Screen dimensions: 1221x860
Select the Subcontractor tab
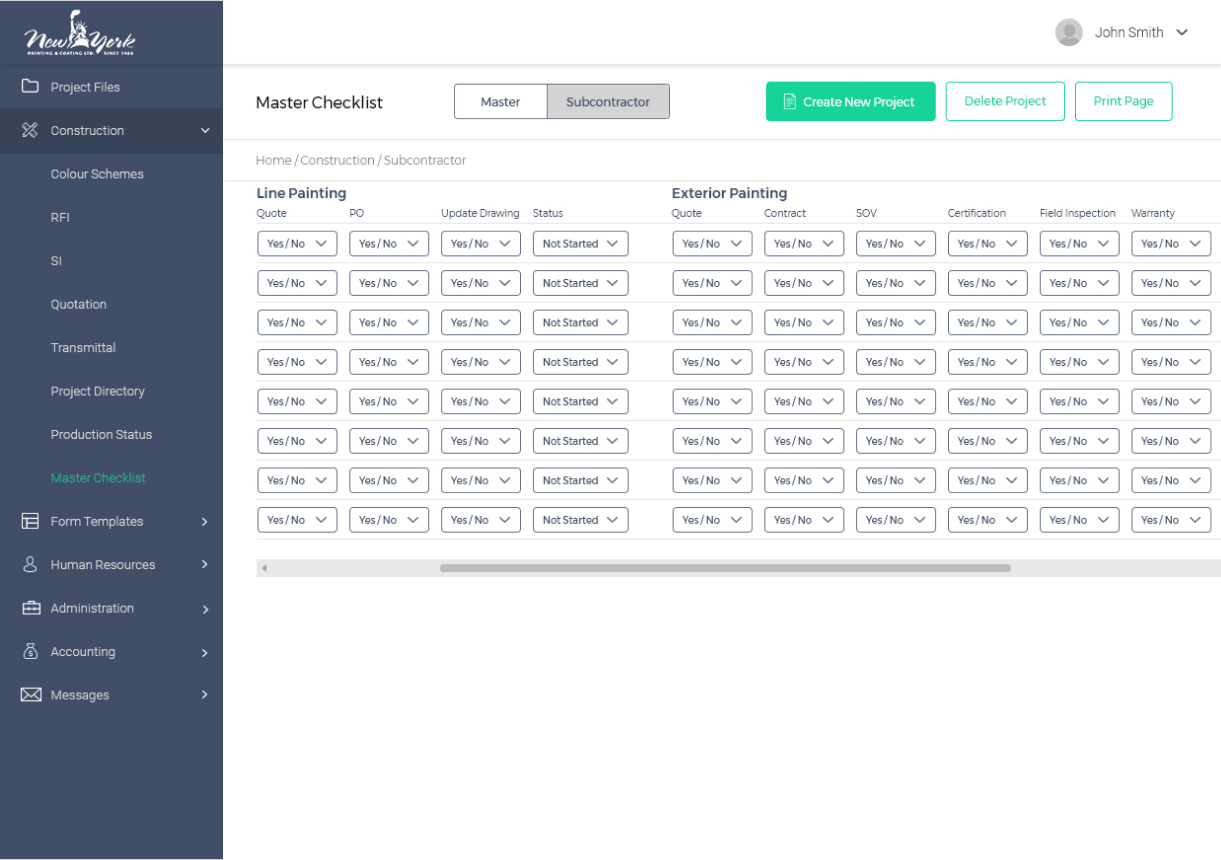[608, 101]
